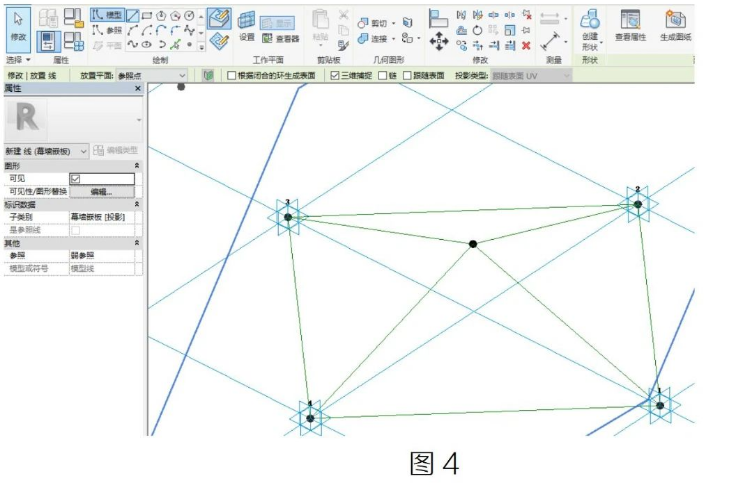Open the 放置平面 参照点 dropdown
The height and width of the screenshot is (483, 732).
point(152,76)
